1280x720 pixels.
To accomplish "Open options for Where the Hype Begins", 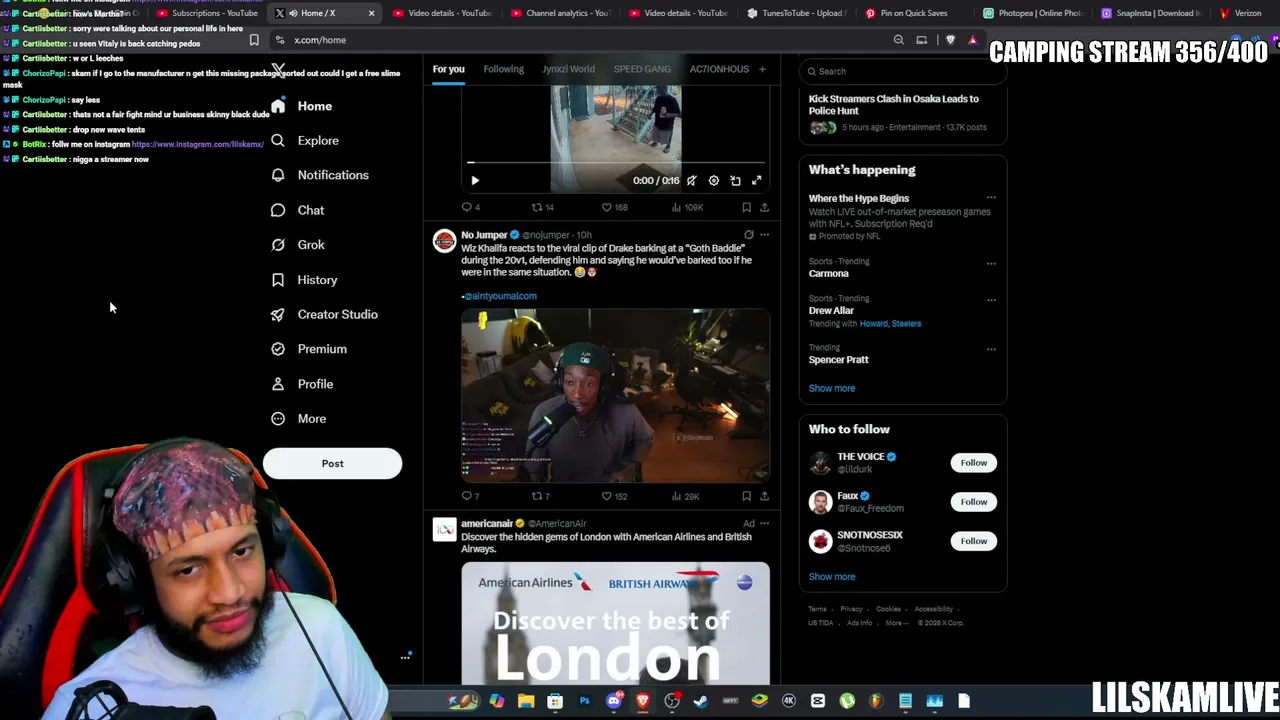I will 991,198.
